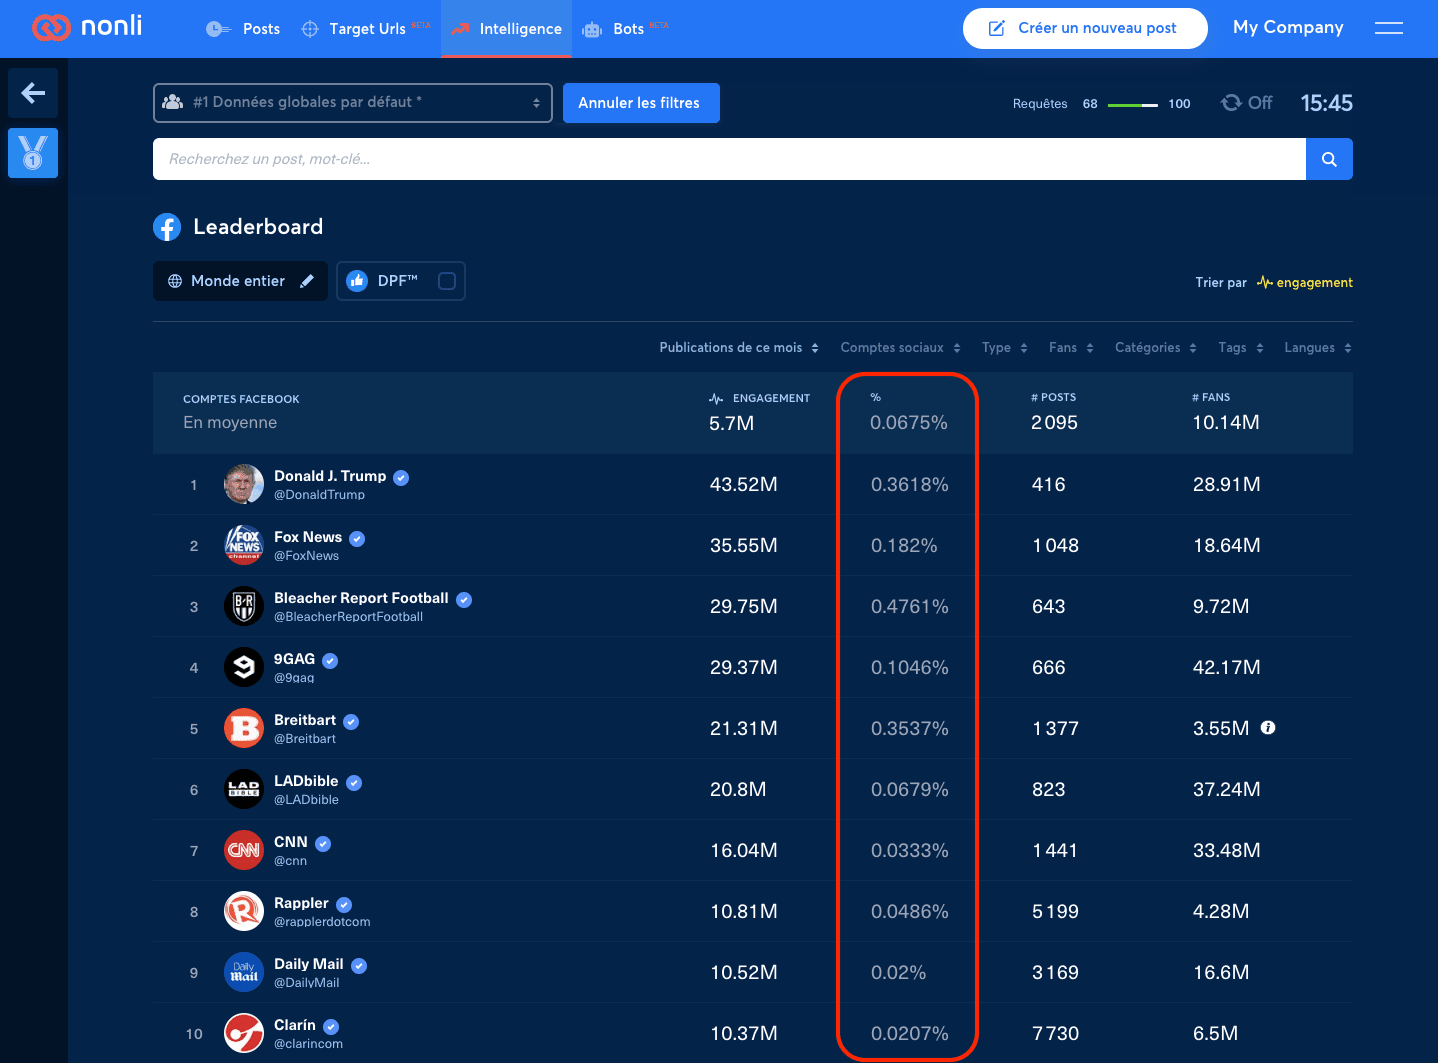Open the Daily Mail account link

(x=309, y=964)
